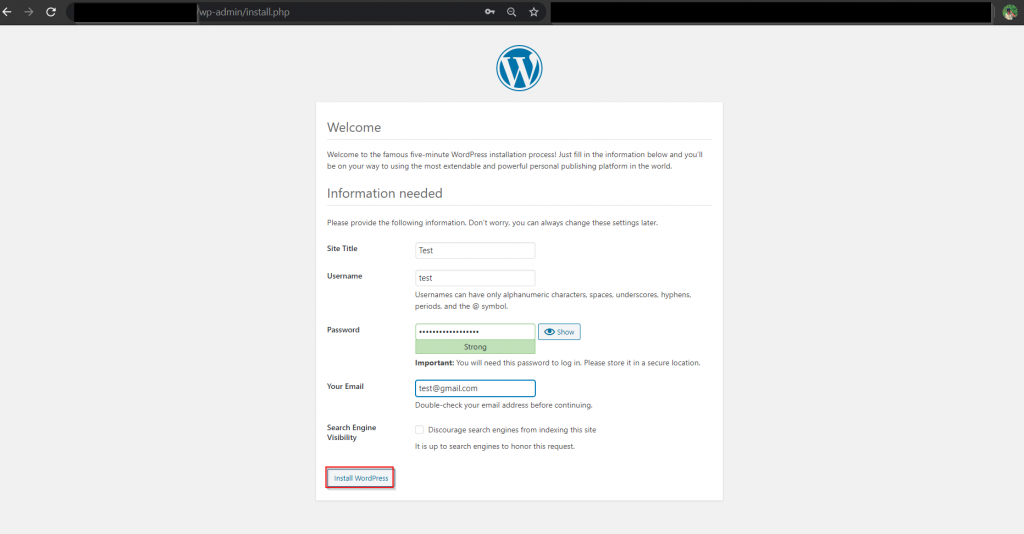The width and height of the screenshot is (1024, 534).
Task: Click the 'Double-check your email address' hint
Action: (504, 405)
